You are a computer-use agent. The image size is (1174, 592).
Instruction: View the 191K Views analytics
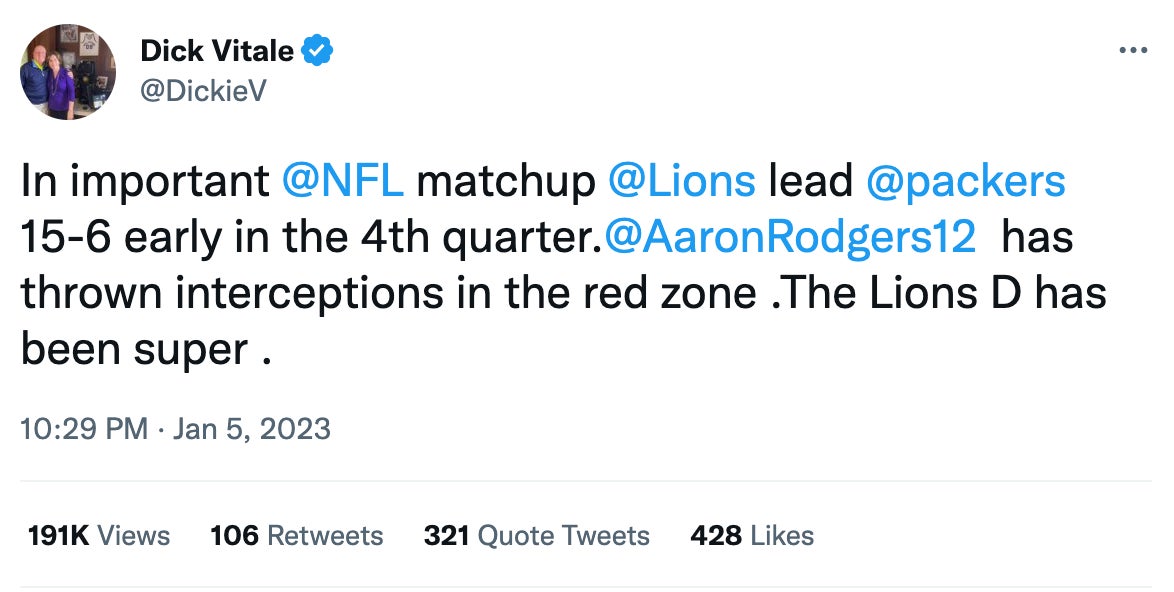(99, 536)
